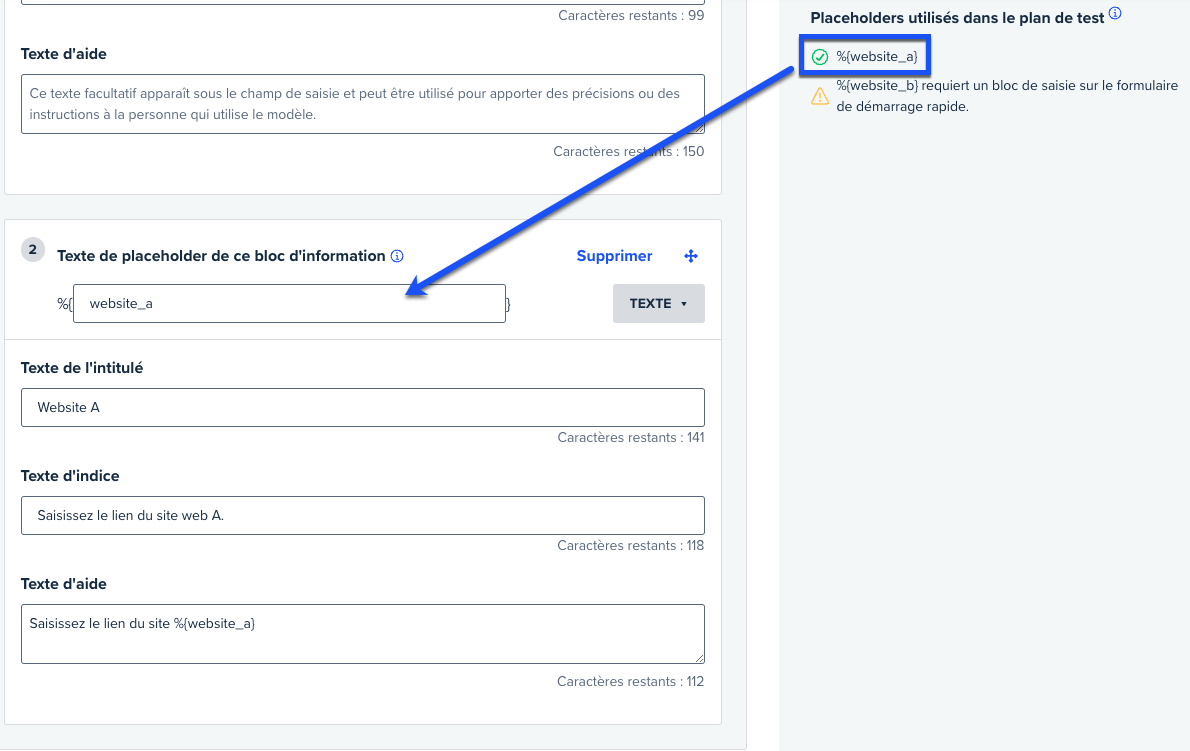Image resolution: width=1190 pixels, height=751 pixels.
Task: Focus the website_a placeholder name field
Action: click(x=289, y=303)
